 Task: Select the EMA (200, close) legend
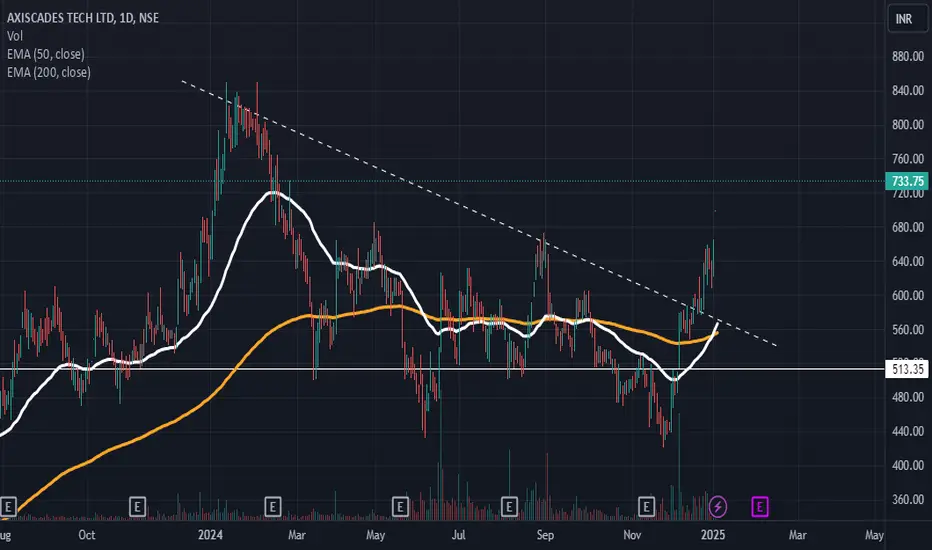point(49,73)
